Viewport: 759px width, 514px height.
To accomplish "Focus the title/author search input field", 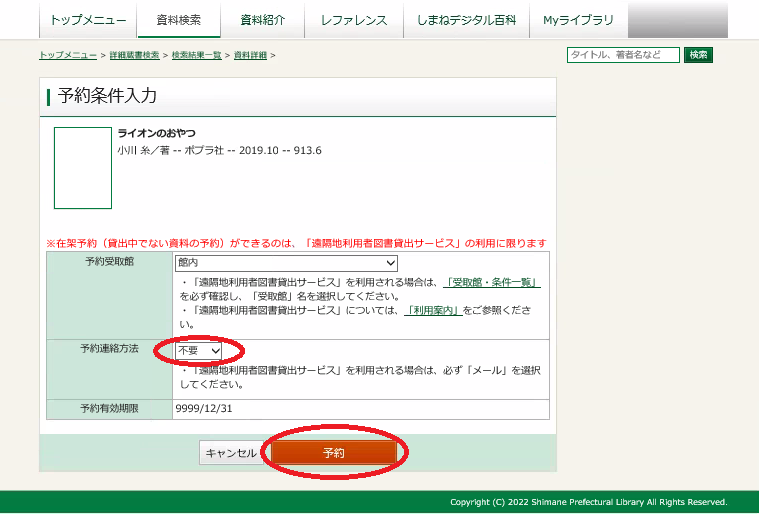I will tap(622, 55).
